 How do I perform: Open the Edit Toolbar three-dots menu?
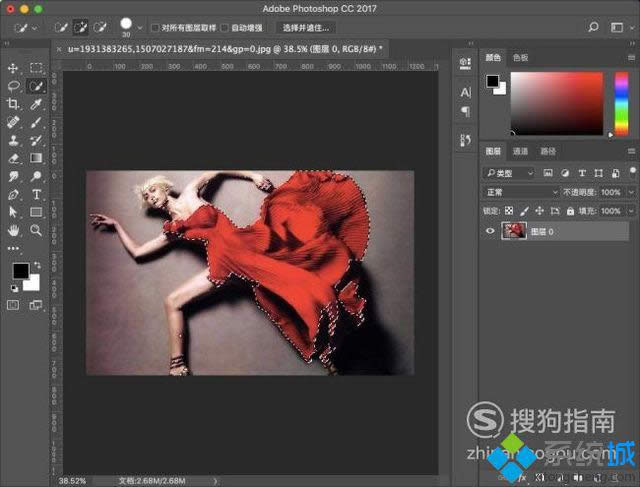coord(13,248)
